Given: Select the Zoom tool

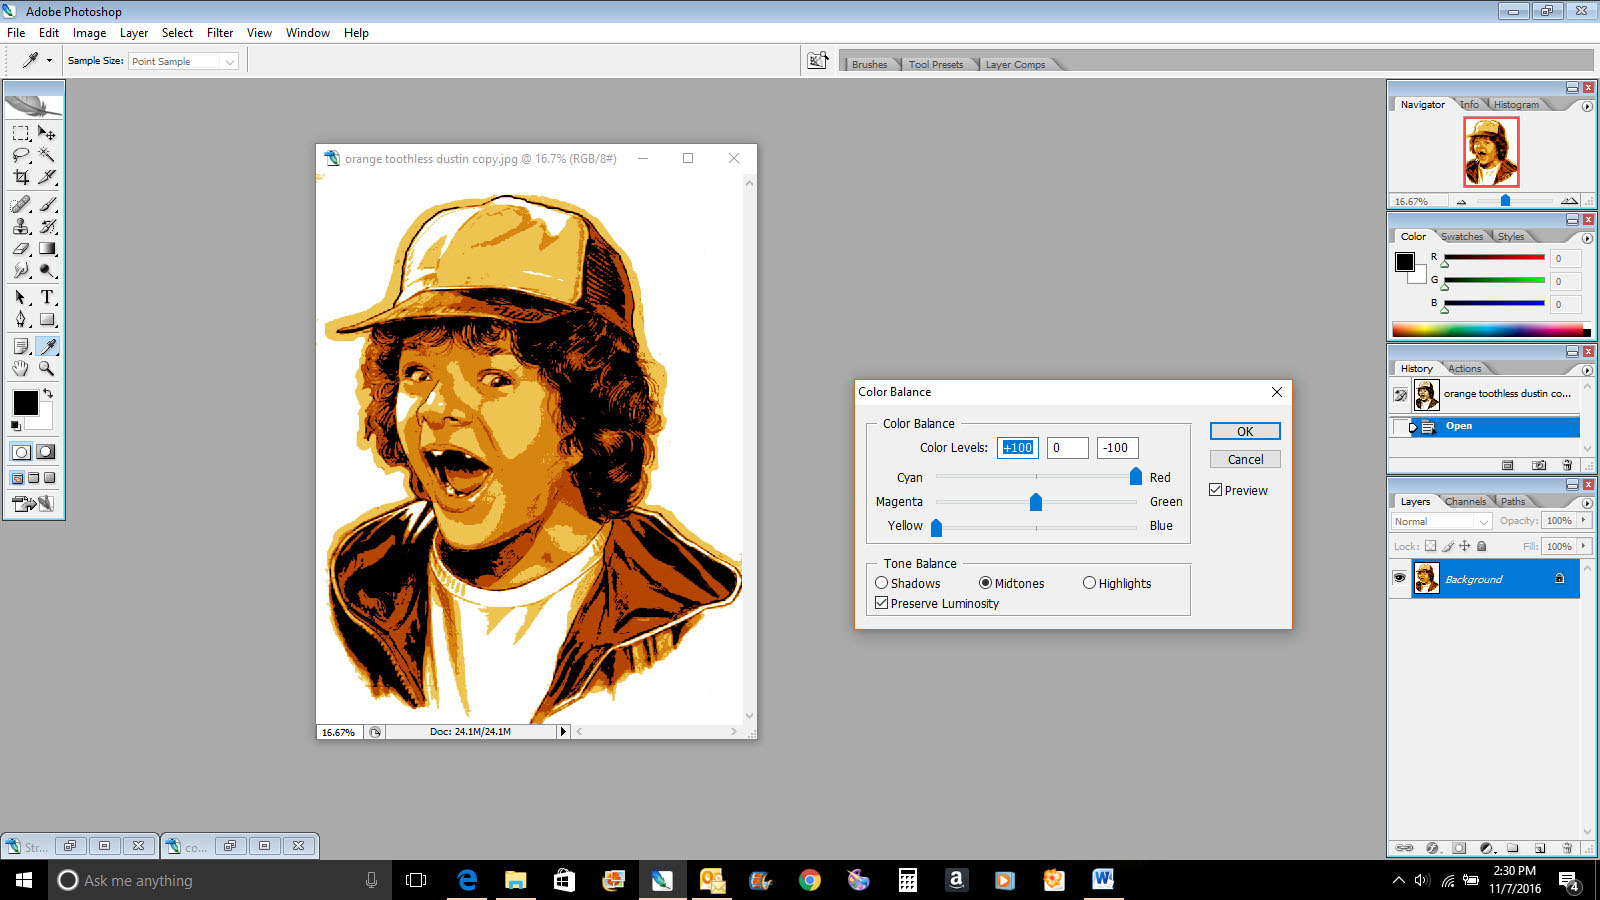Looking at the screenshot, I should 47,368.
